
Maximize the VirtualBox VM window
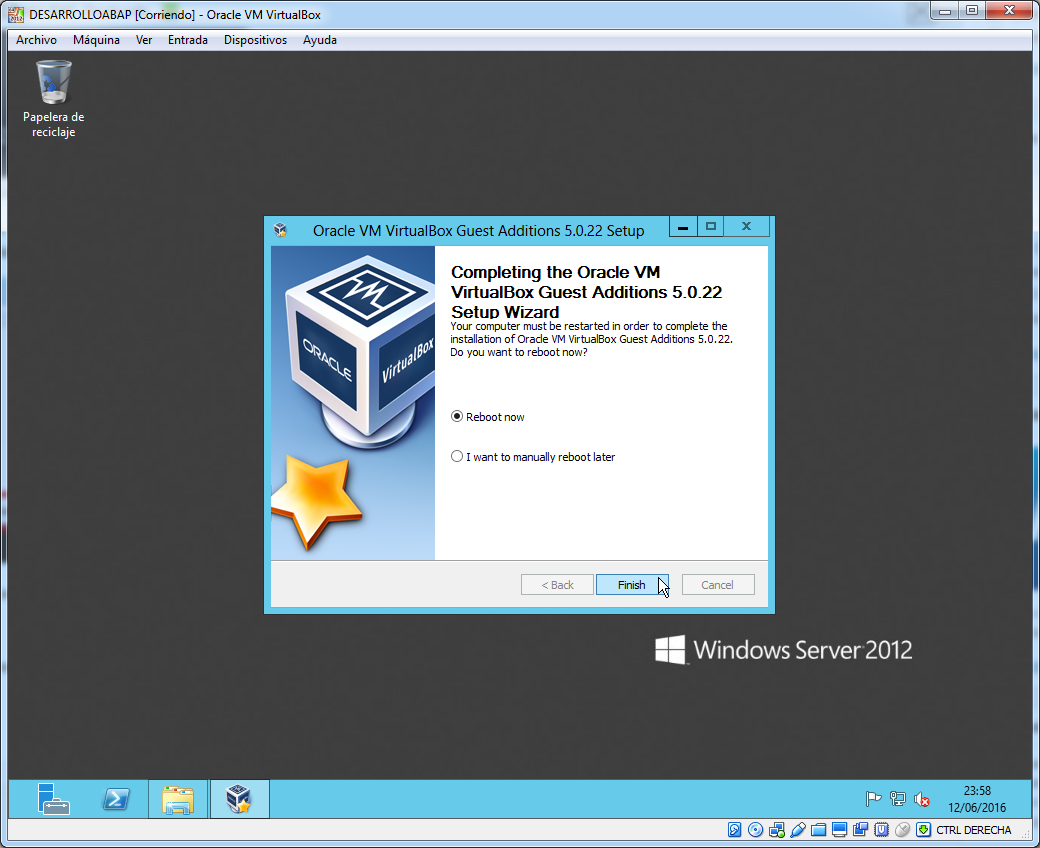(x=972, y=11)
